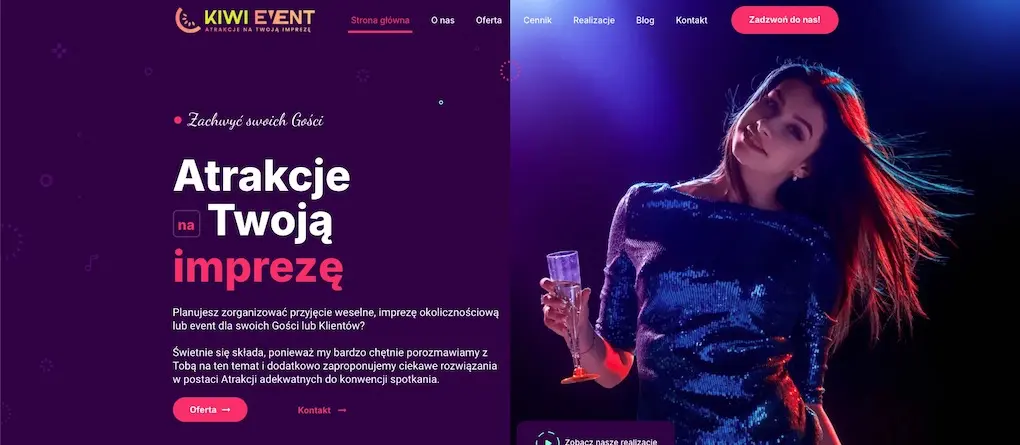The height and width of the screenshot is (445, 1020).
Task: Click the pink "imprezę" headline word
Action: coord(258,269)
